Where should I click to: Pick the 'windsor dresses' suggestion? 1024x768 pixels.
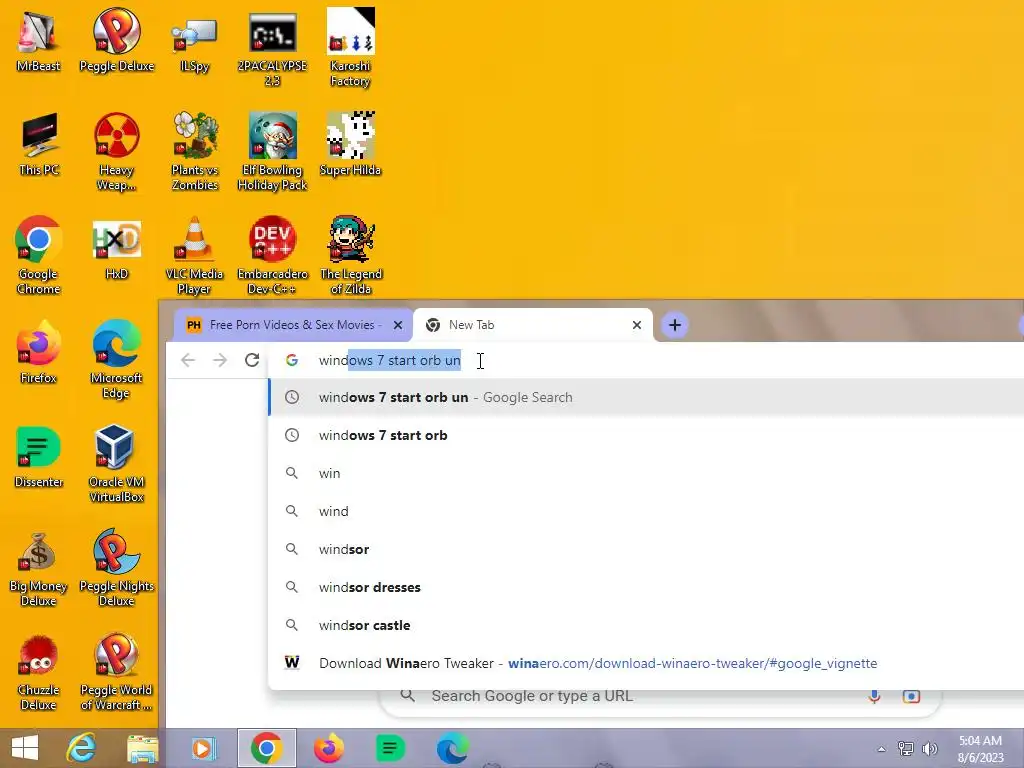647,587
